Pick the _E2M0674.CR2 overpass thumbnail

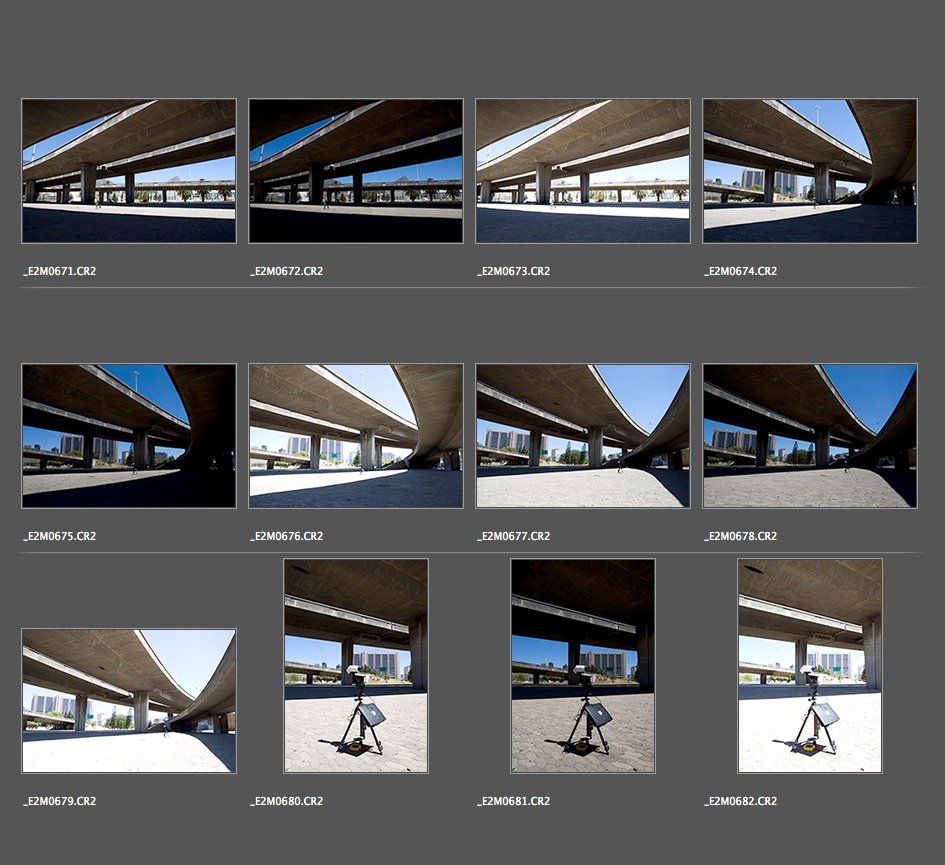pyautogui.click(x=810, y=171)
